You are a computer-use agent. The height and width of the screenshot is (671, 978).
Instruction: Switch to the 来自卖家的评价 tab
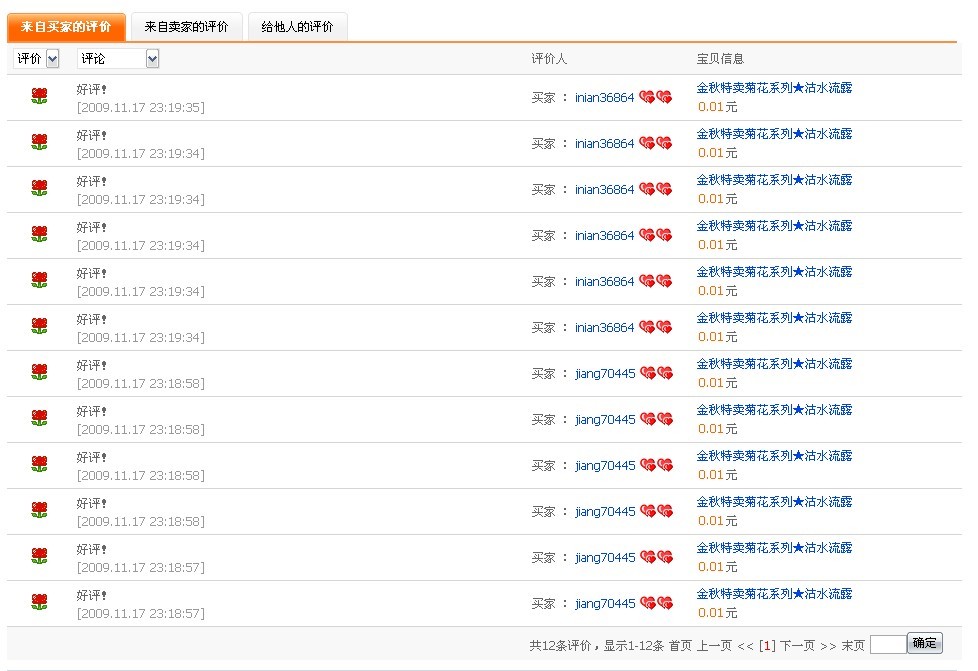(x=186, y=27)
